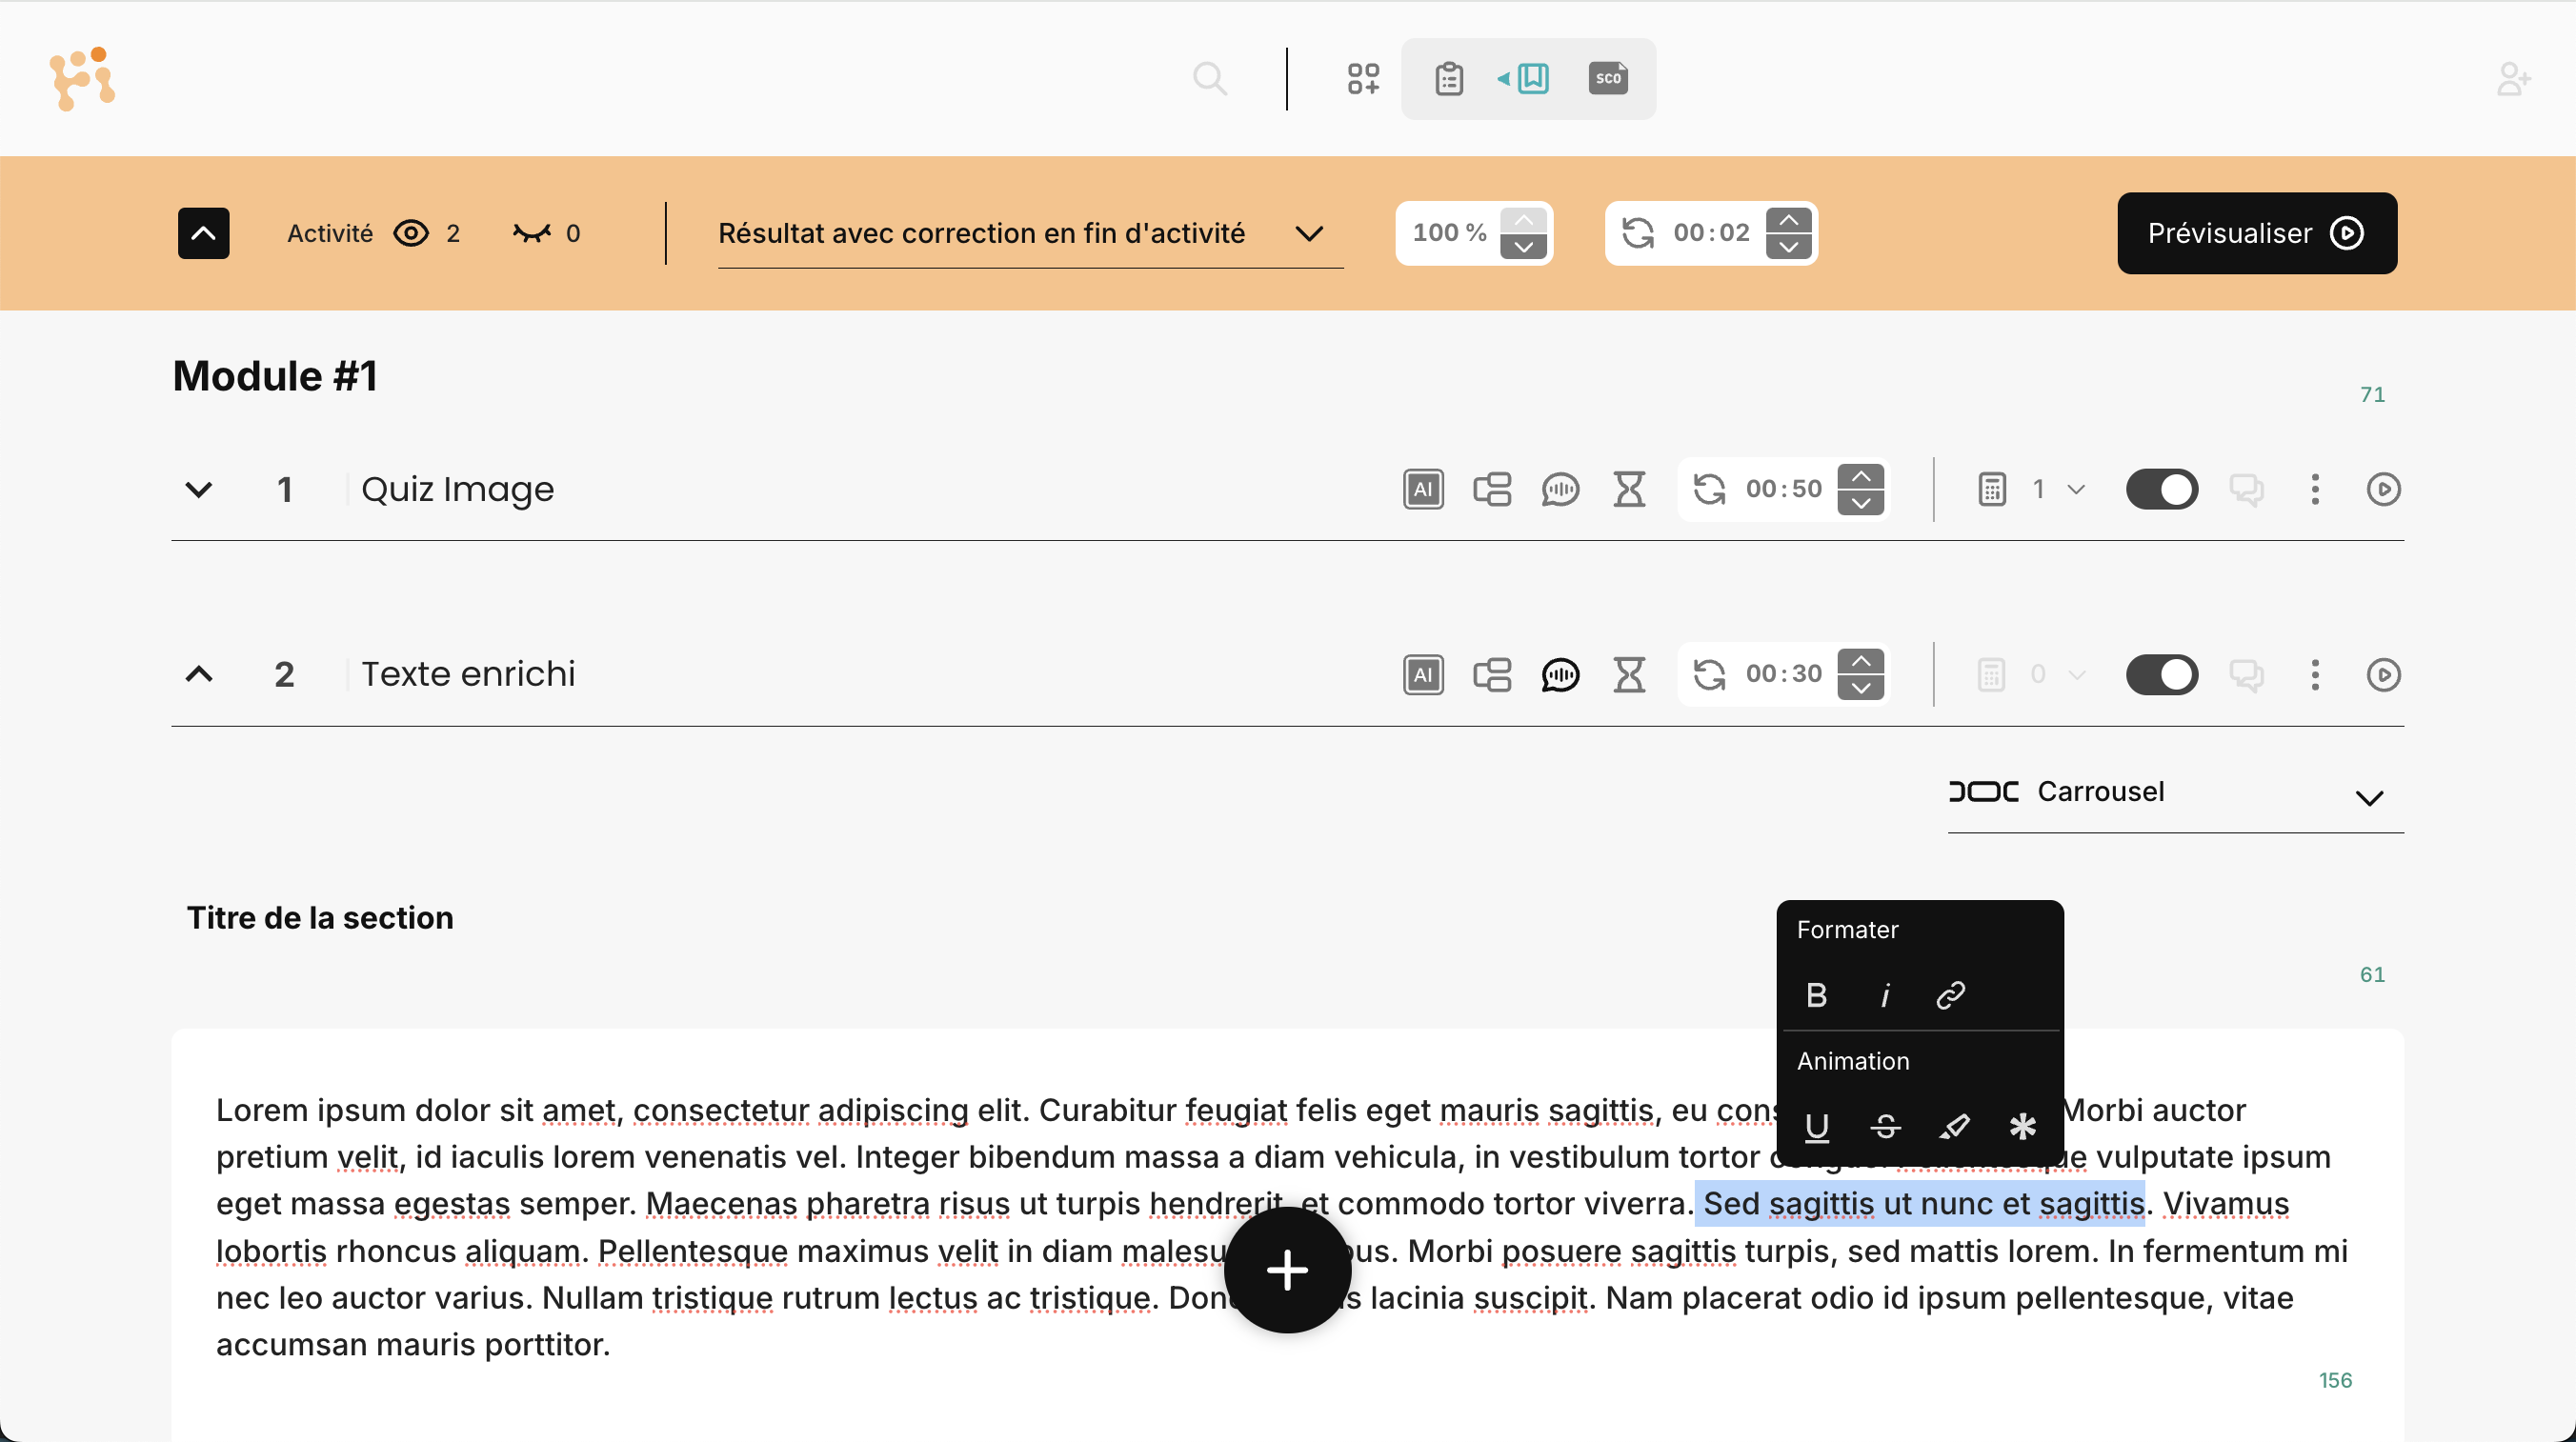2576x1442 pixels.
Task: Decrease the Texte enrichi 00:30 timer
Action: click(1861, 687)
